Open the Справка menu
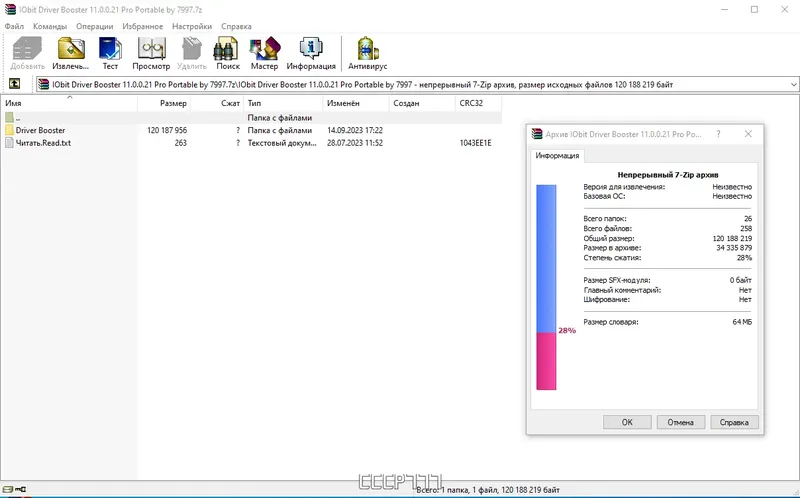 (x=236, y=26)
